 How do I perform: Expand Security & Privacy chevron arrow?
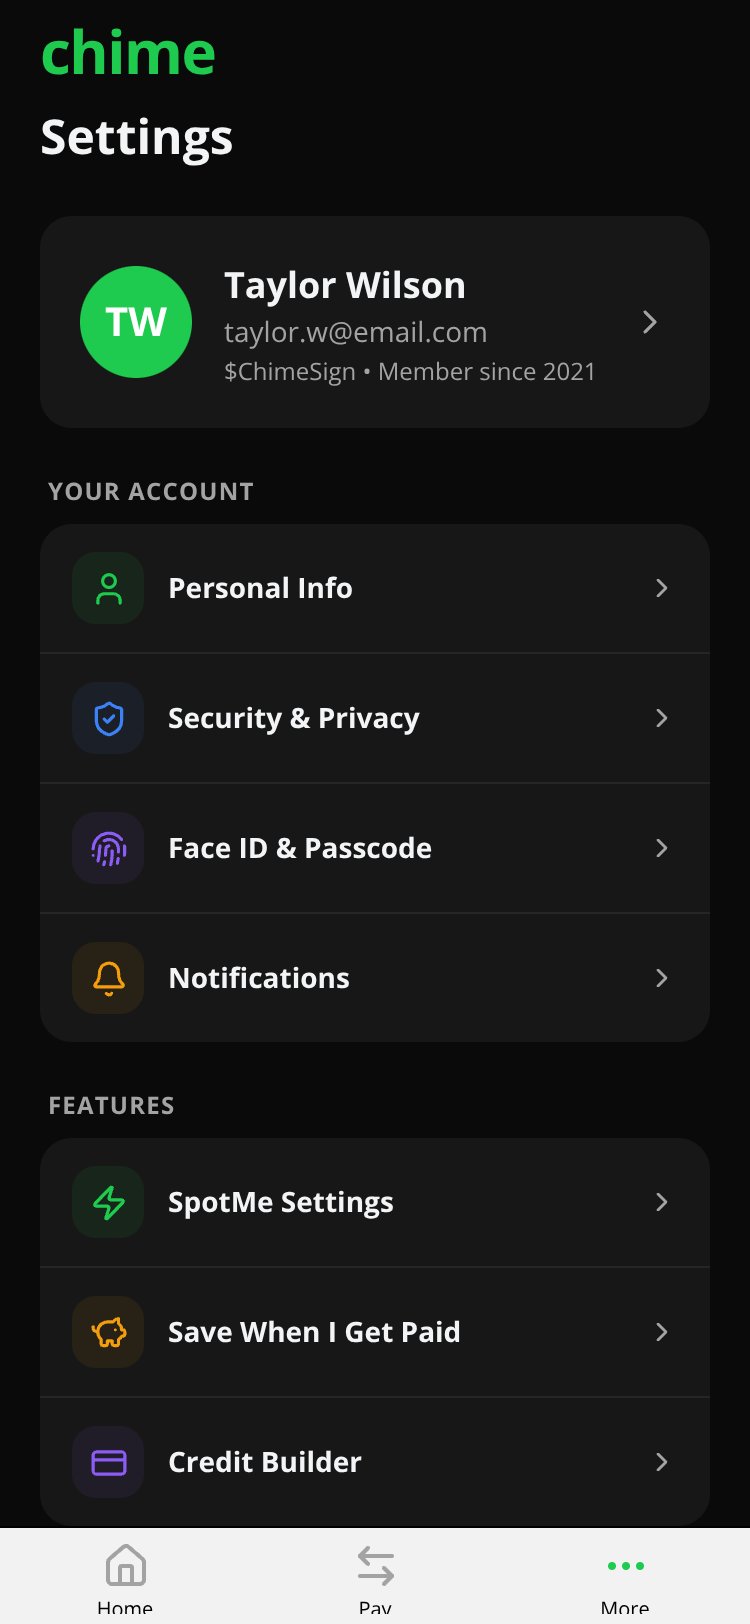point(661,718)
